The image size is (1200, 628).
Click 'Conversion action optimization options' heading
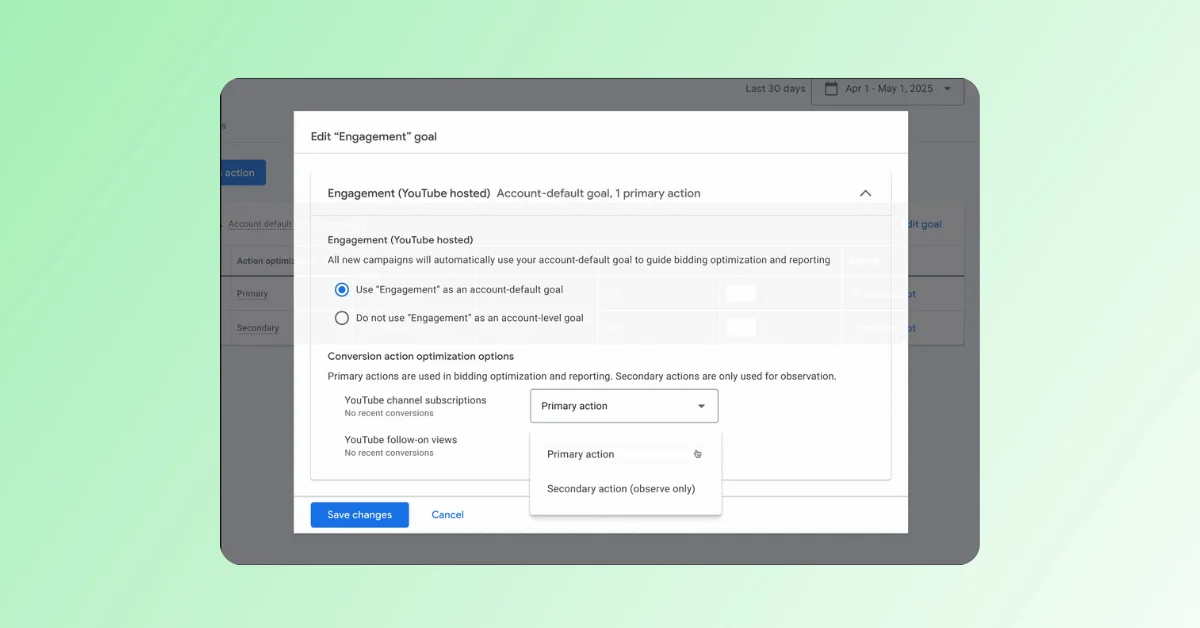coord(421,356)
